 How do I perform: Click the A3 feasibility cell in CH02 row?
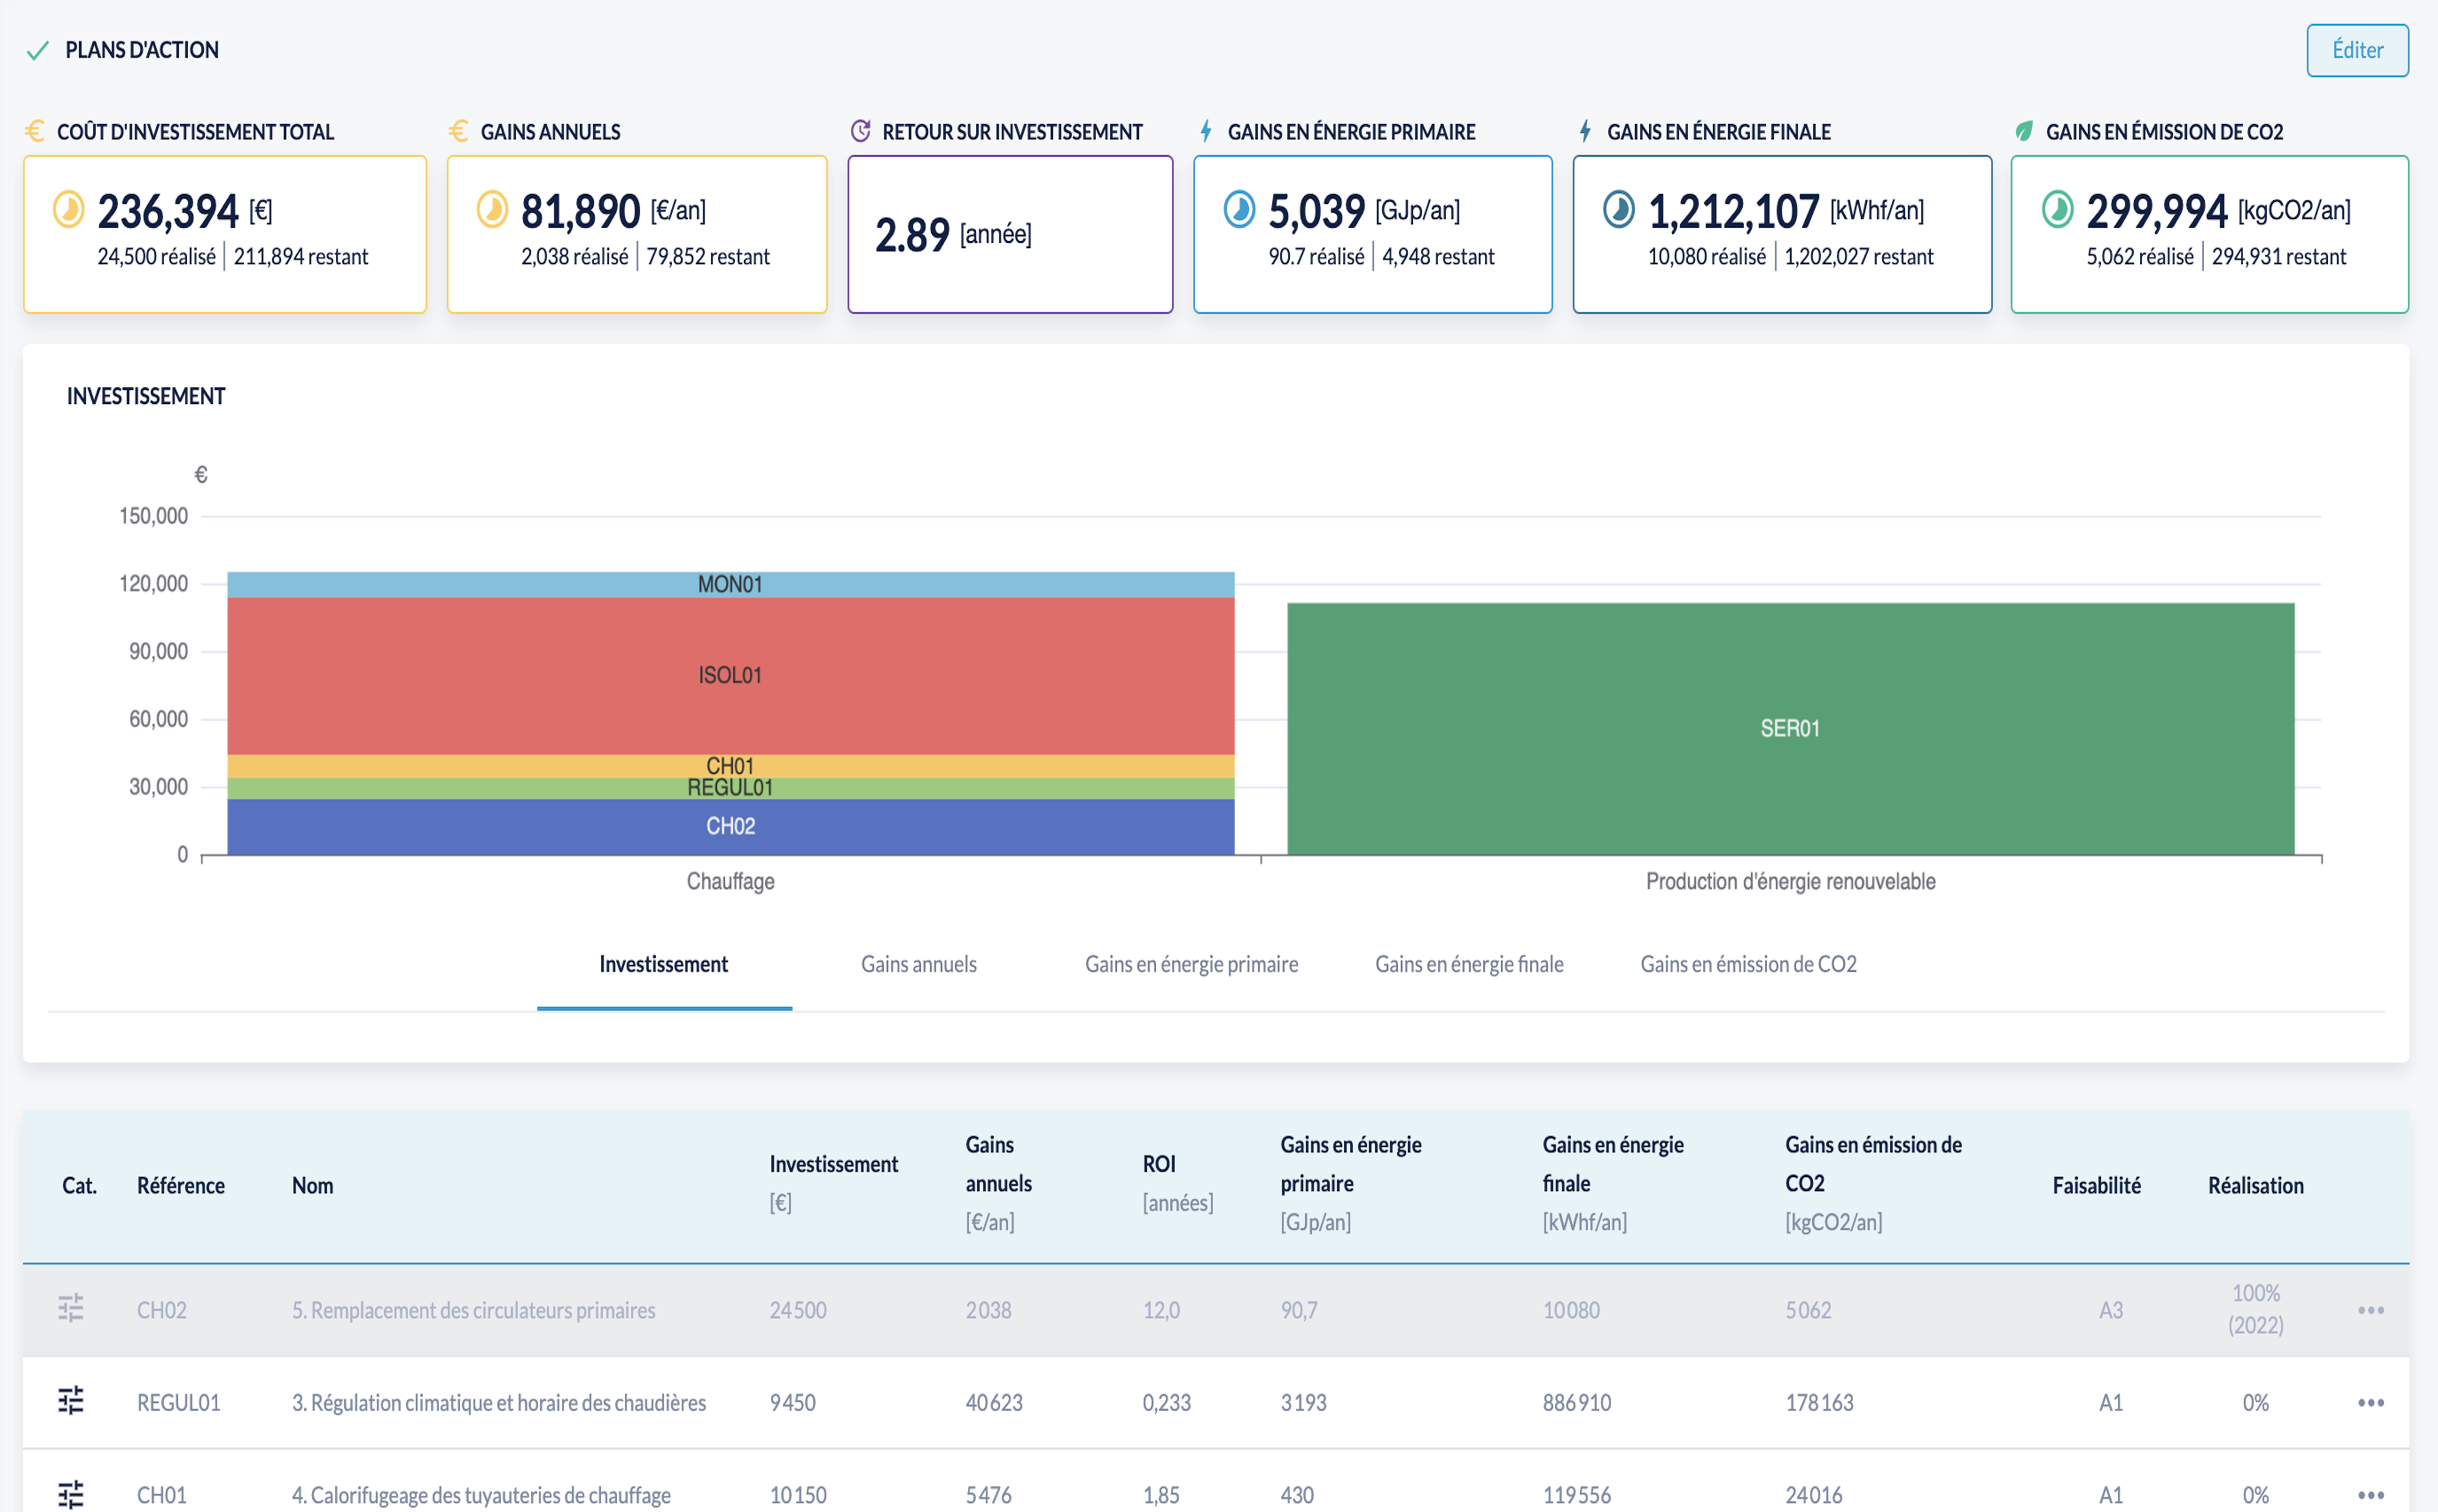pos(2110,1310)
